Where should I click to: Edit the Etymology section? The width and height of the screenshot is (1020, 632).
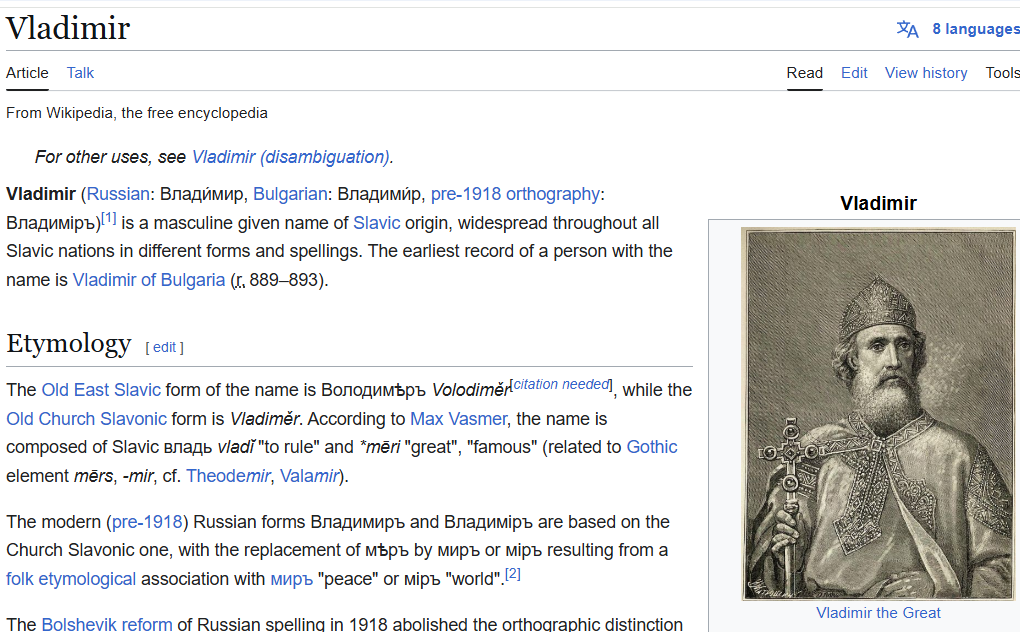coord(165,347)
